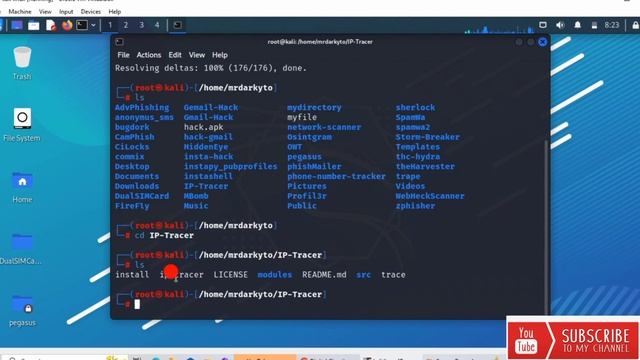Click the 'IP-Tracer' directory in listing

pos(206,186)
